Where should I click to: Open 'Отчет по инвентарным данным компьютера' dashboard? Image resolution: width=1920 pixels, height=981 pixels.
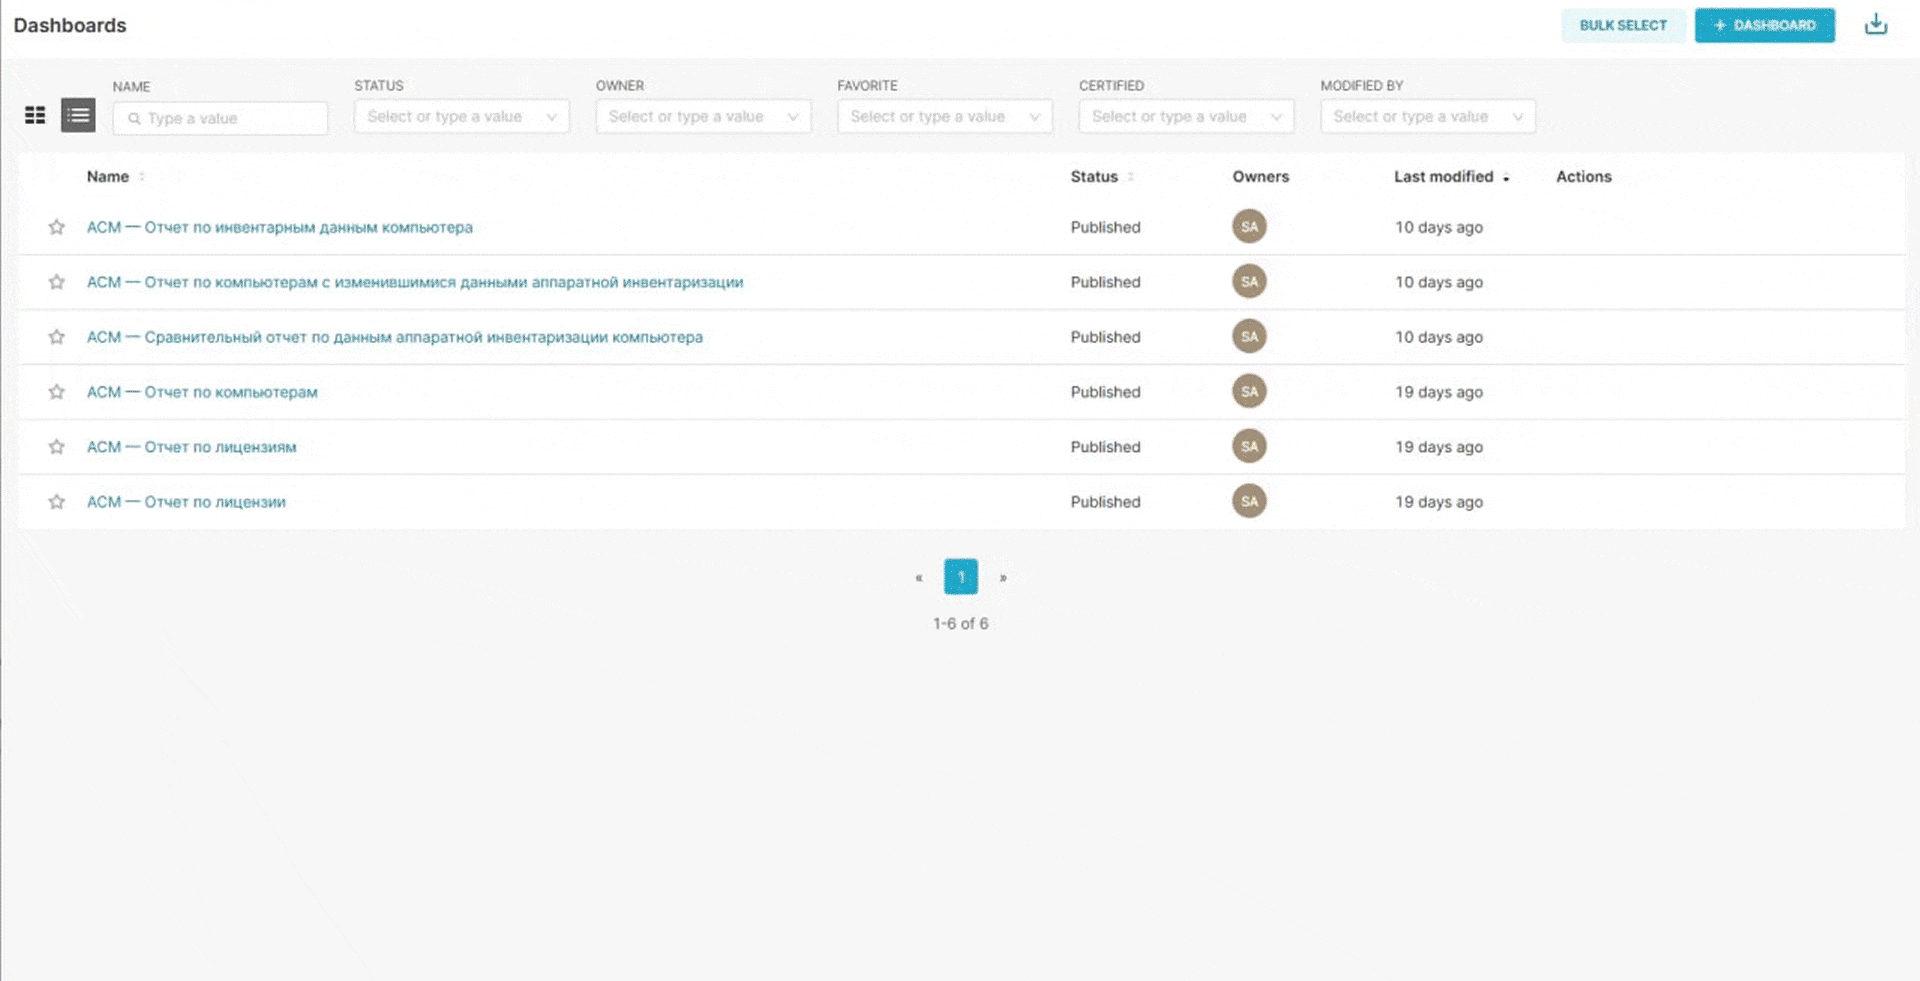point(280,227)
